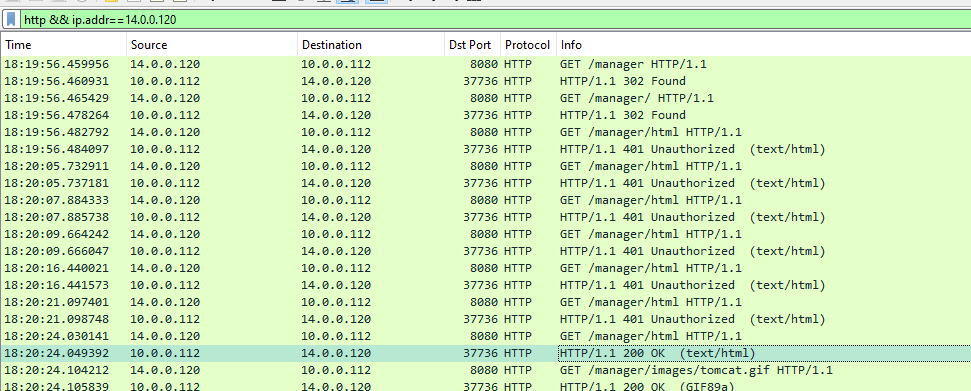Screen dimensions: 971x391
Task: Click the 'HTTP/1.1 200 OK (text/html)' info cell
Action: (658, 353)
